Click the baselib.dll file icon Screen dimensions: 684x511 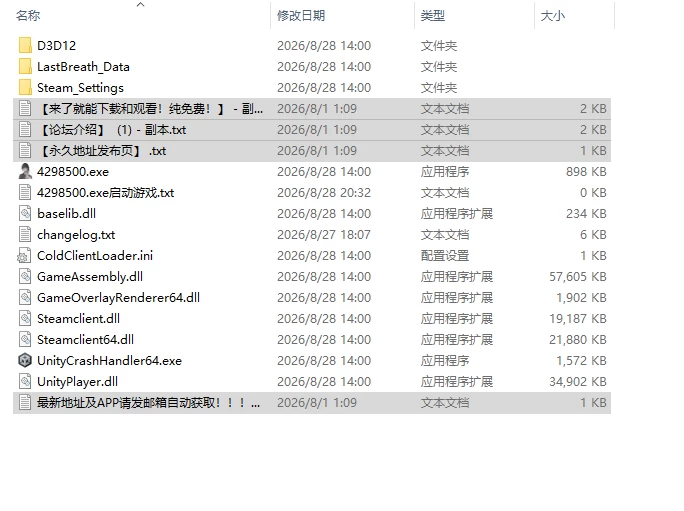click(25, 213)
